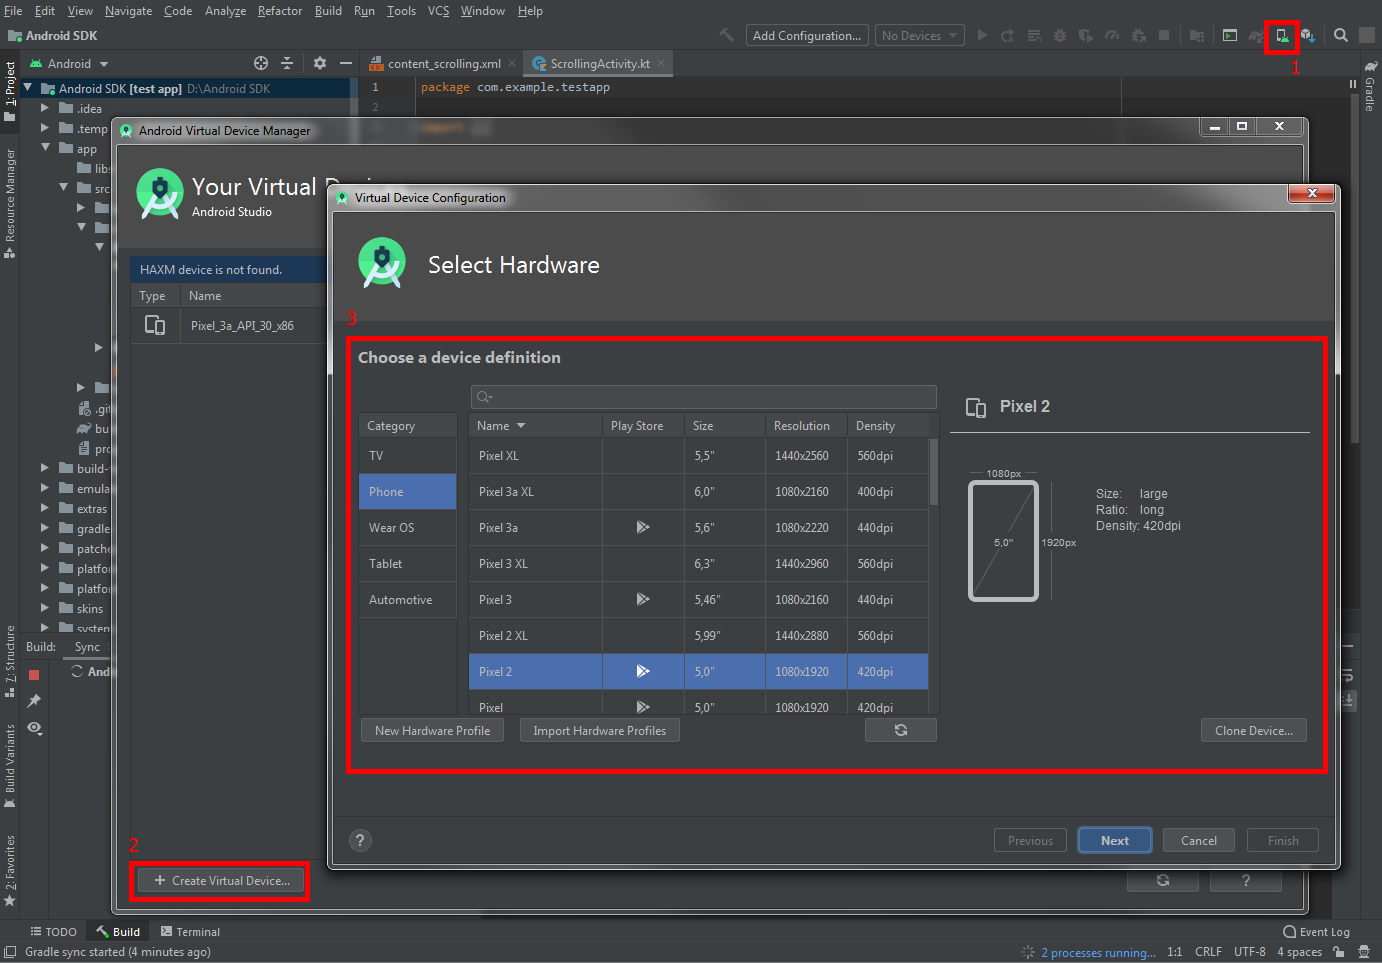Select the Pixel 2 XL device row
This screenshot has width=1382, height=963.
pos(698,636)
